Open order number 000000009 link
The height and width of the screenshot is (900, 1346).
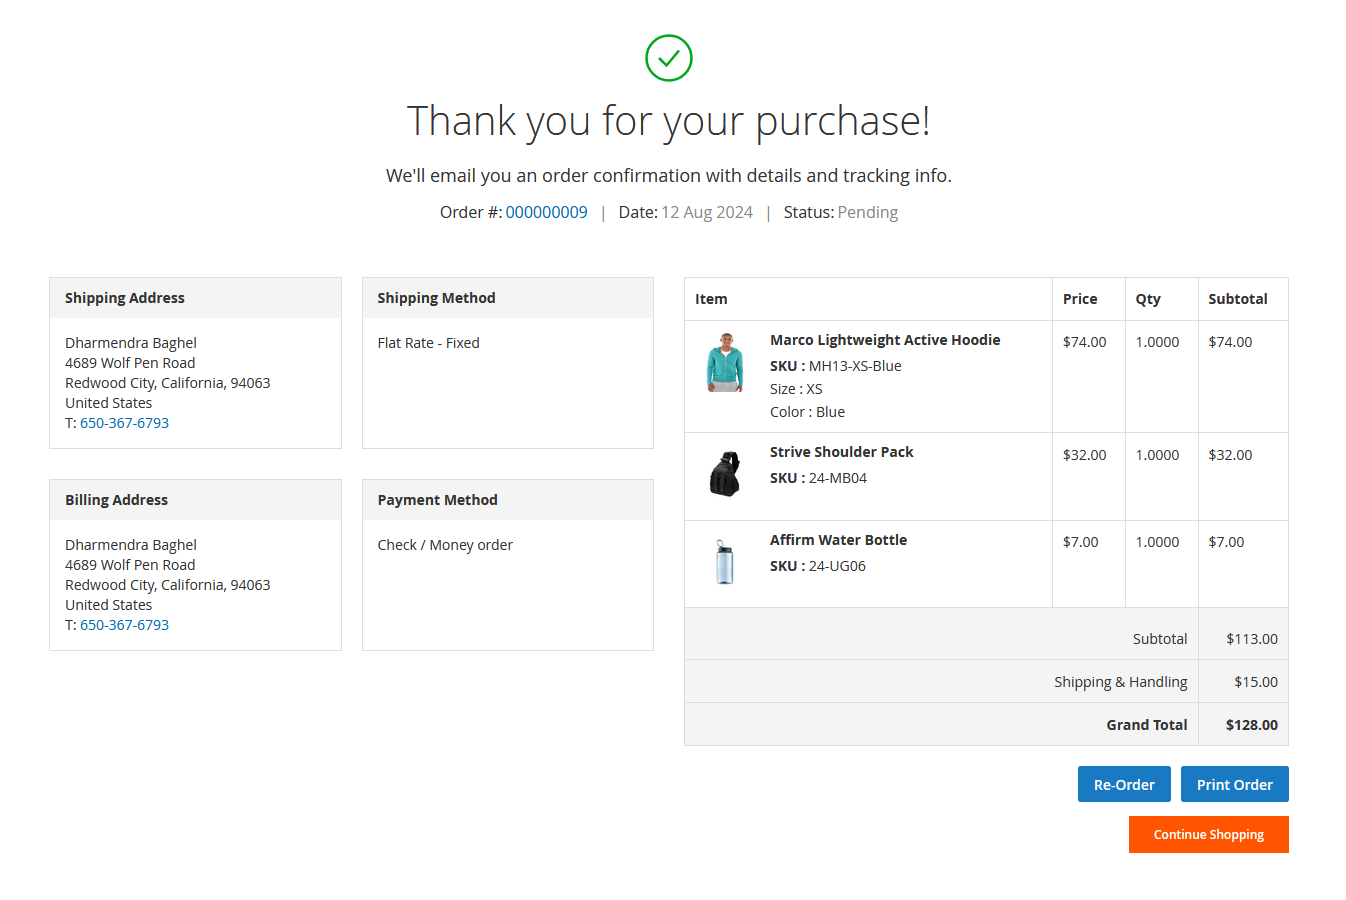(x=546, y=212)
